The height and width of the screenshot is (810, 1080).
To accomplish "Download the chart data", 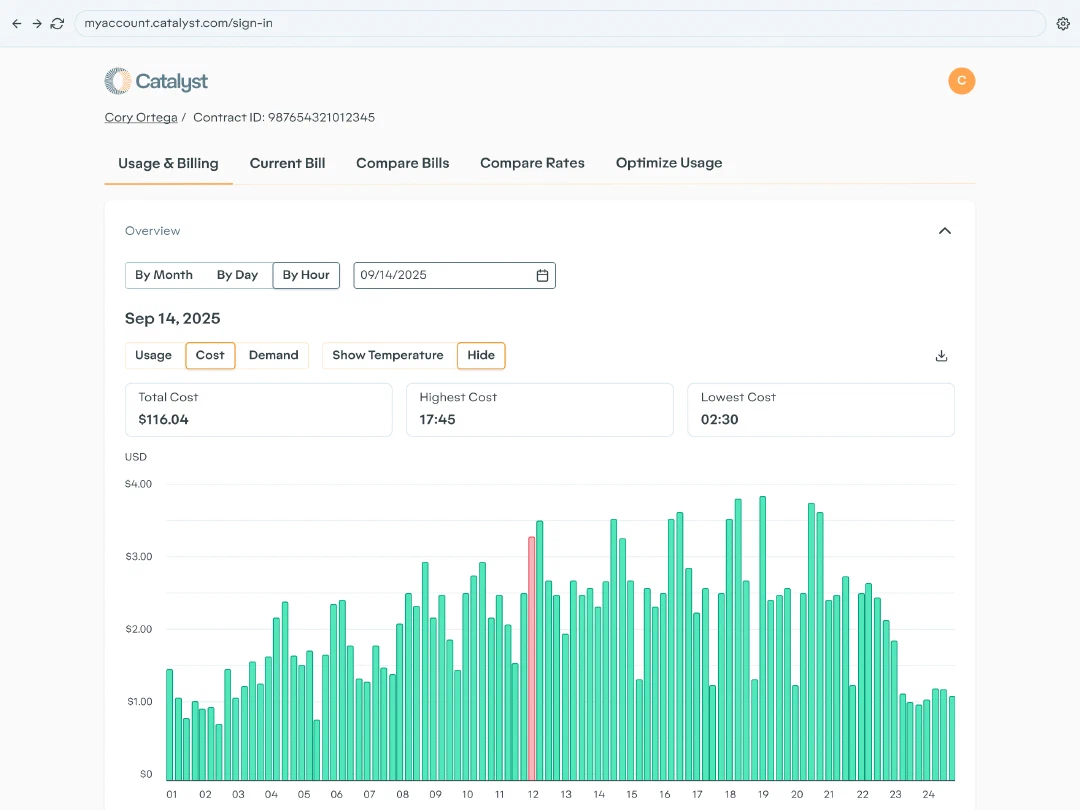I will pos(942,356).
